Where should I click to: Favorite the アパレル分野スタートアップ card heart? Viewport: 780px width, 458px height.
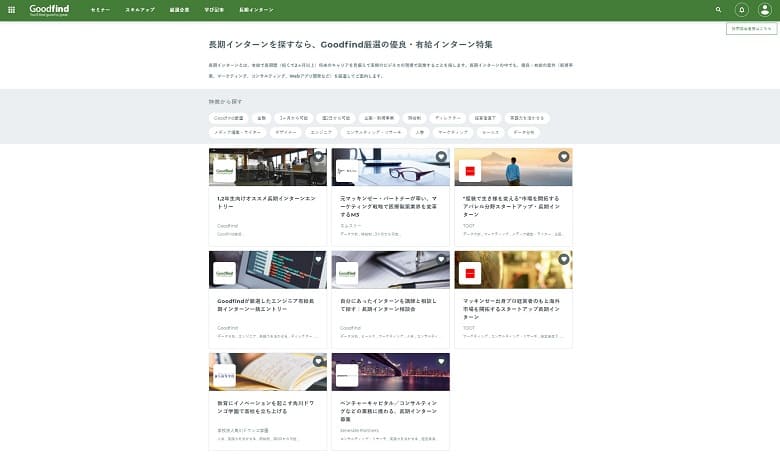[x=564, y=157]
